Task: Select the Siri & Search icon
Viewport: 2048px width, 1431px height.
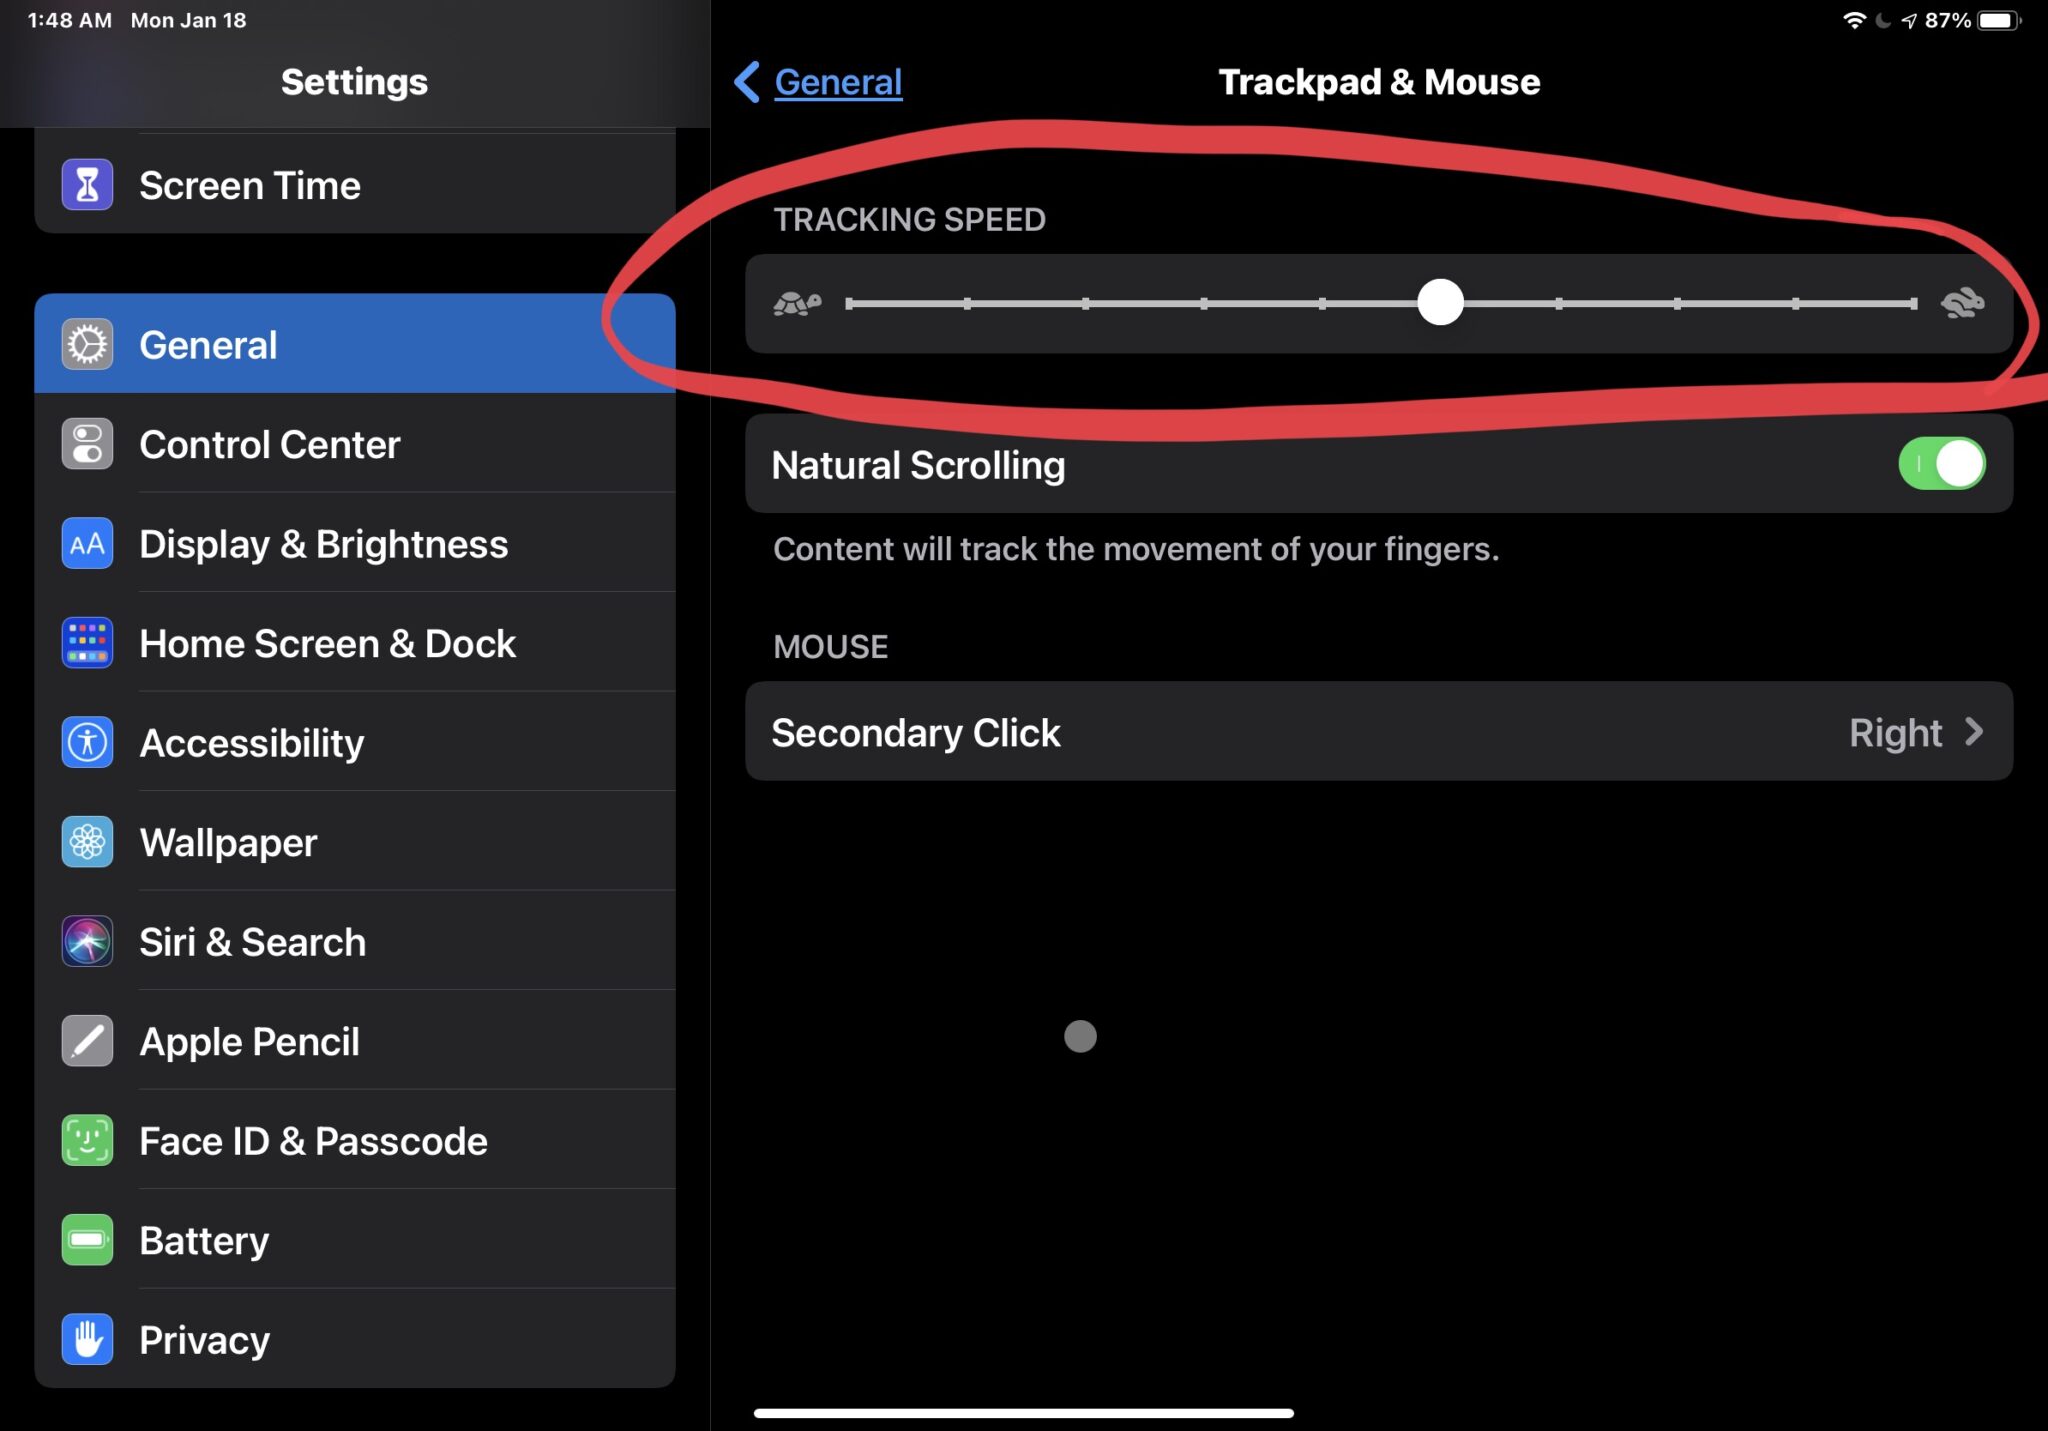Action: click(x=87, y=941)
